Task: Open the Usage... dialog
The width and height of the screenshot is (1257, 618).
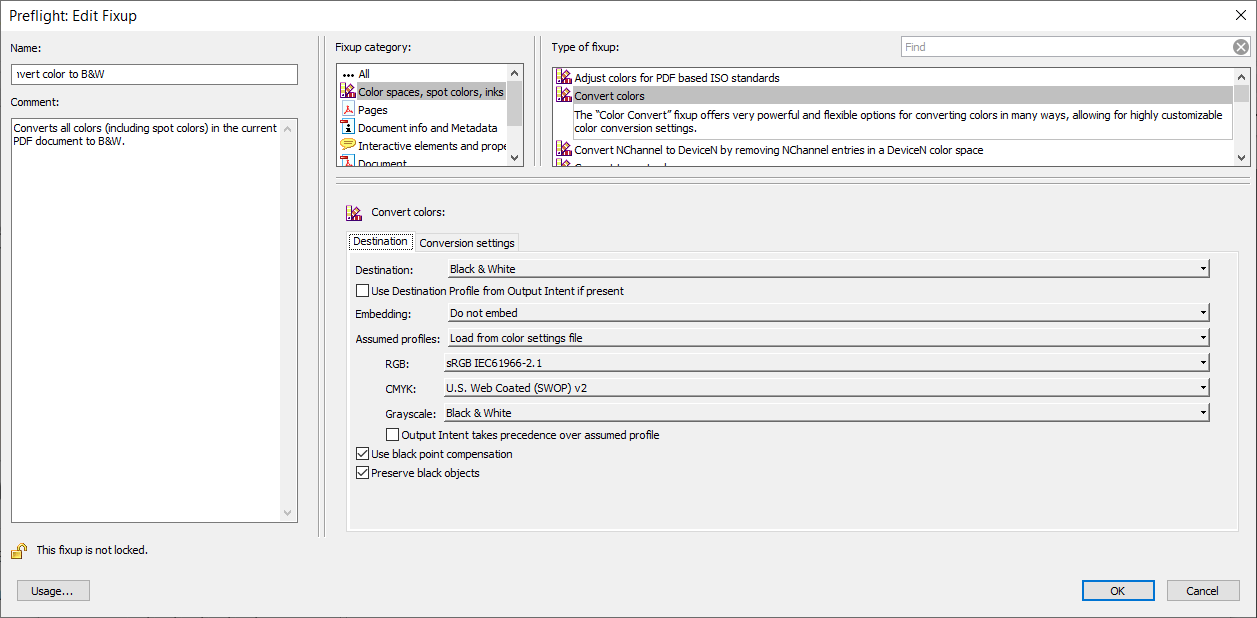Action: (x=53, y=591)
